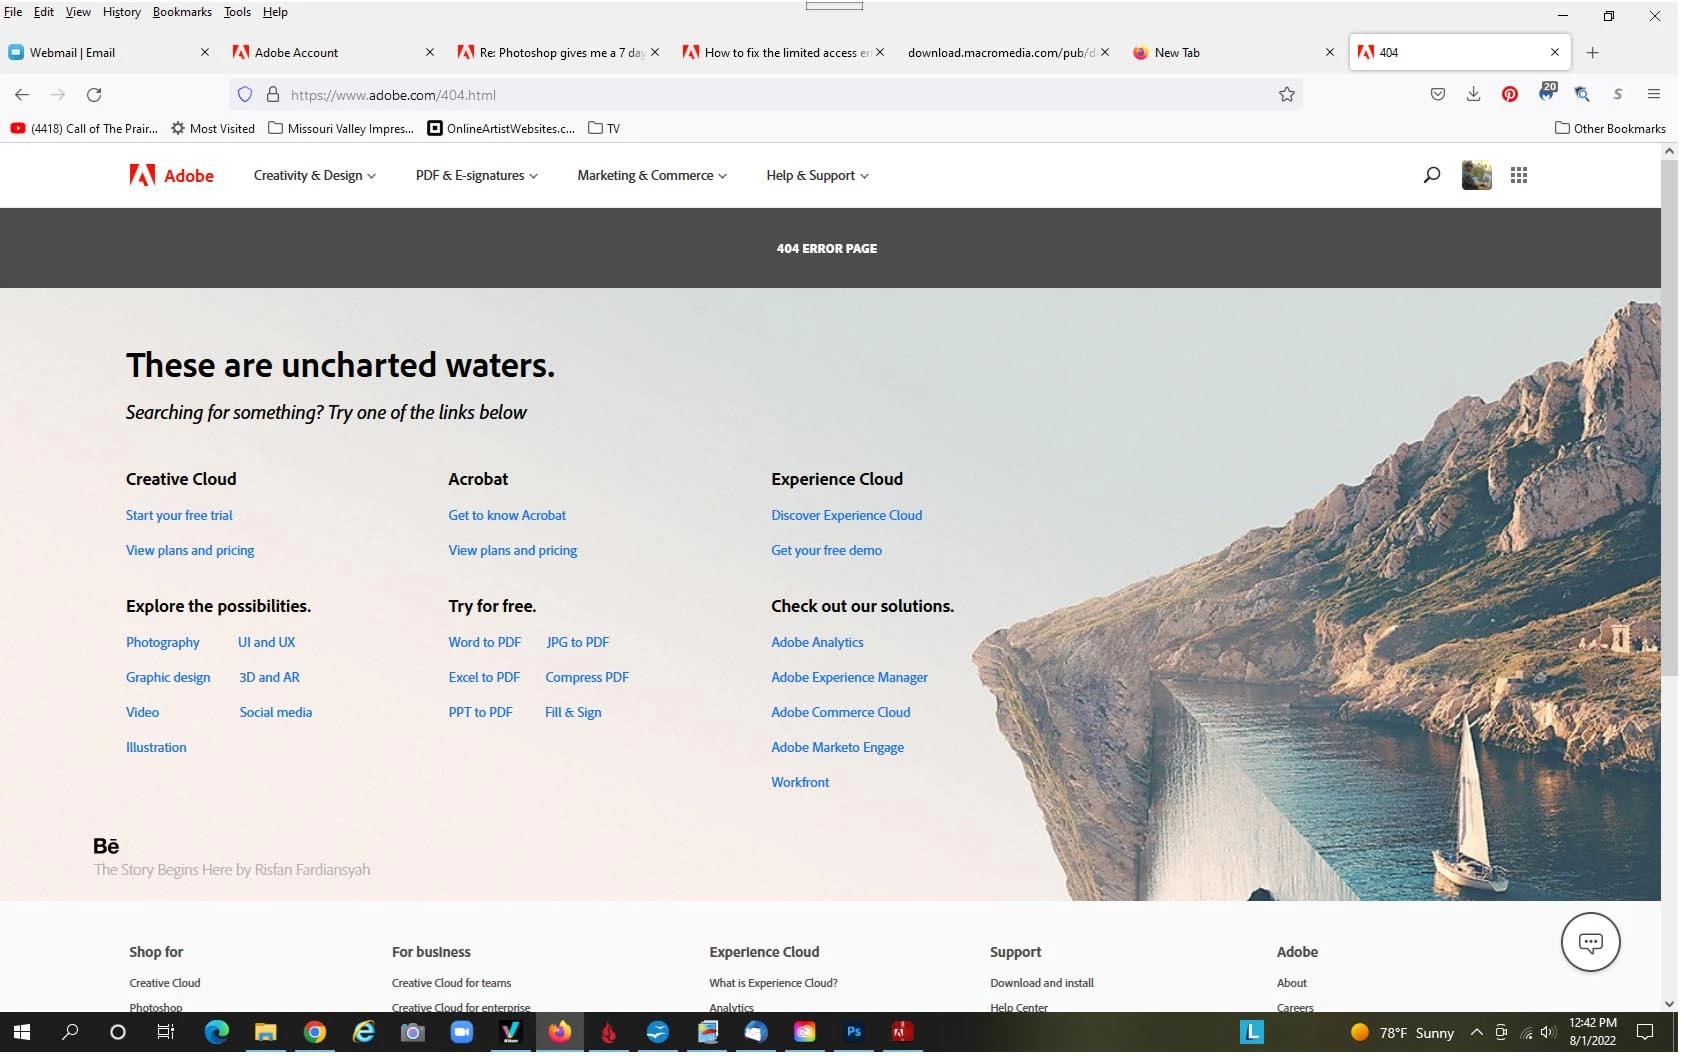Open a new browser tab

pyautogui.click(x=1593, y=53)
